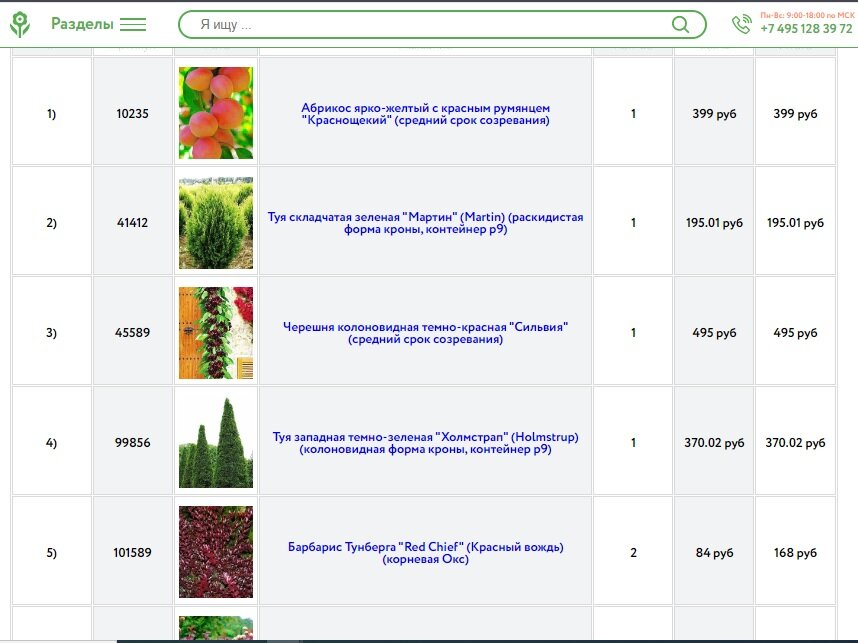Call the number +7 495 128 39 72
The width and height of the screenshot is (858, 643).
(806, 29)
